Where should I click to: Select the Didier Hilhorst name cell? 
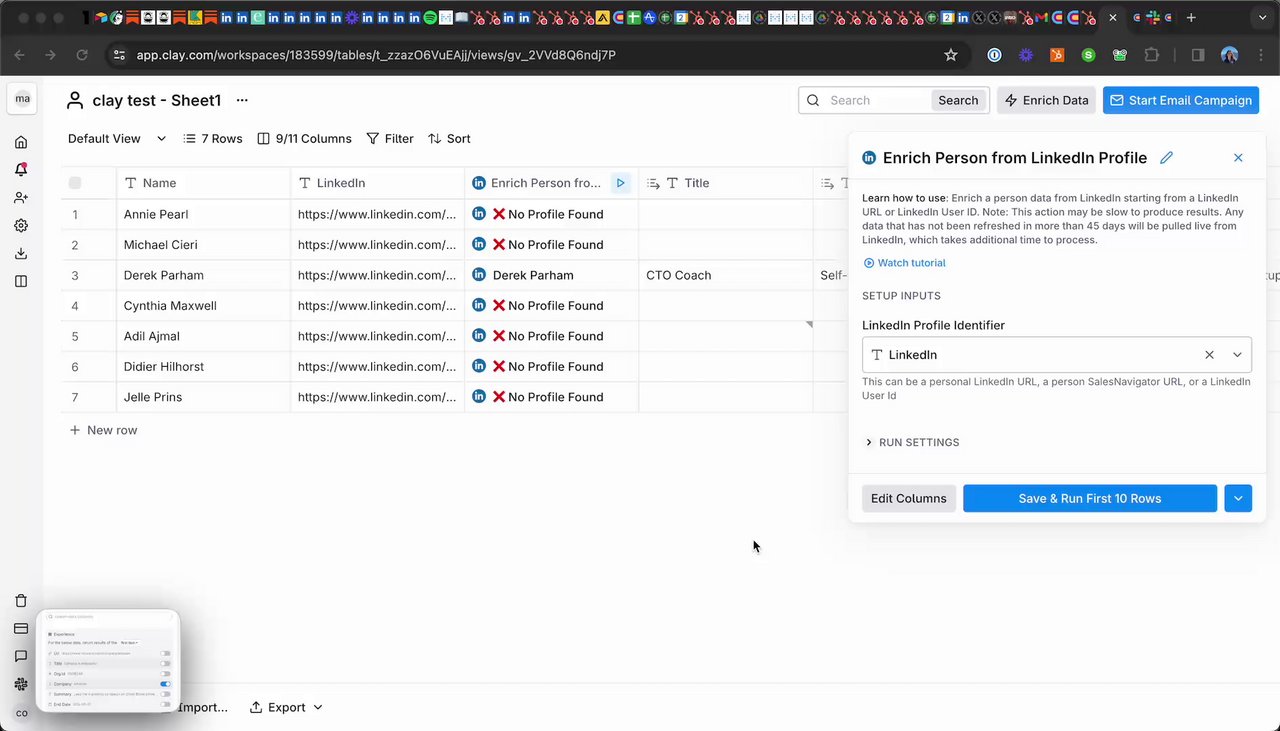[x=203, y=366]
